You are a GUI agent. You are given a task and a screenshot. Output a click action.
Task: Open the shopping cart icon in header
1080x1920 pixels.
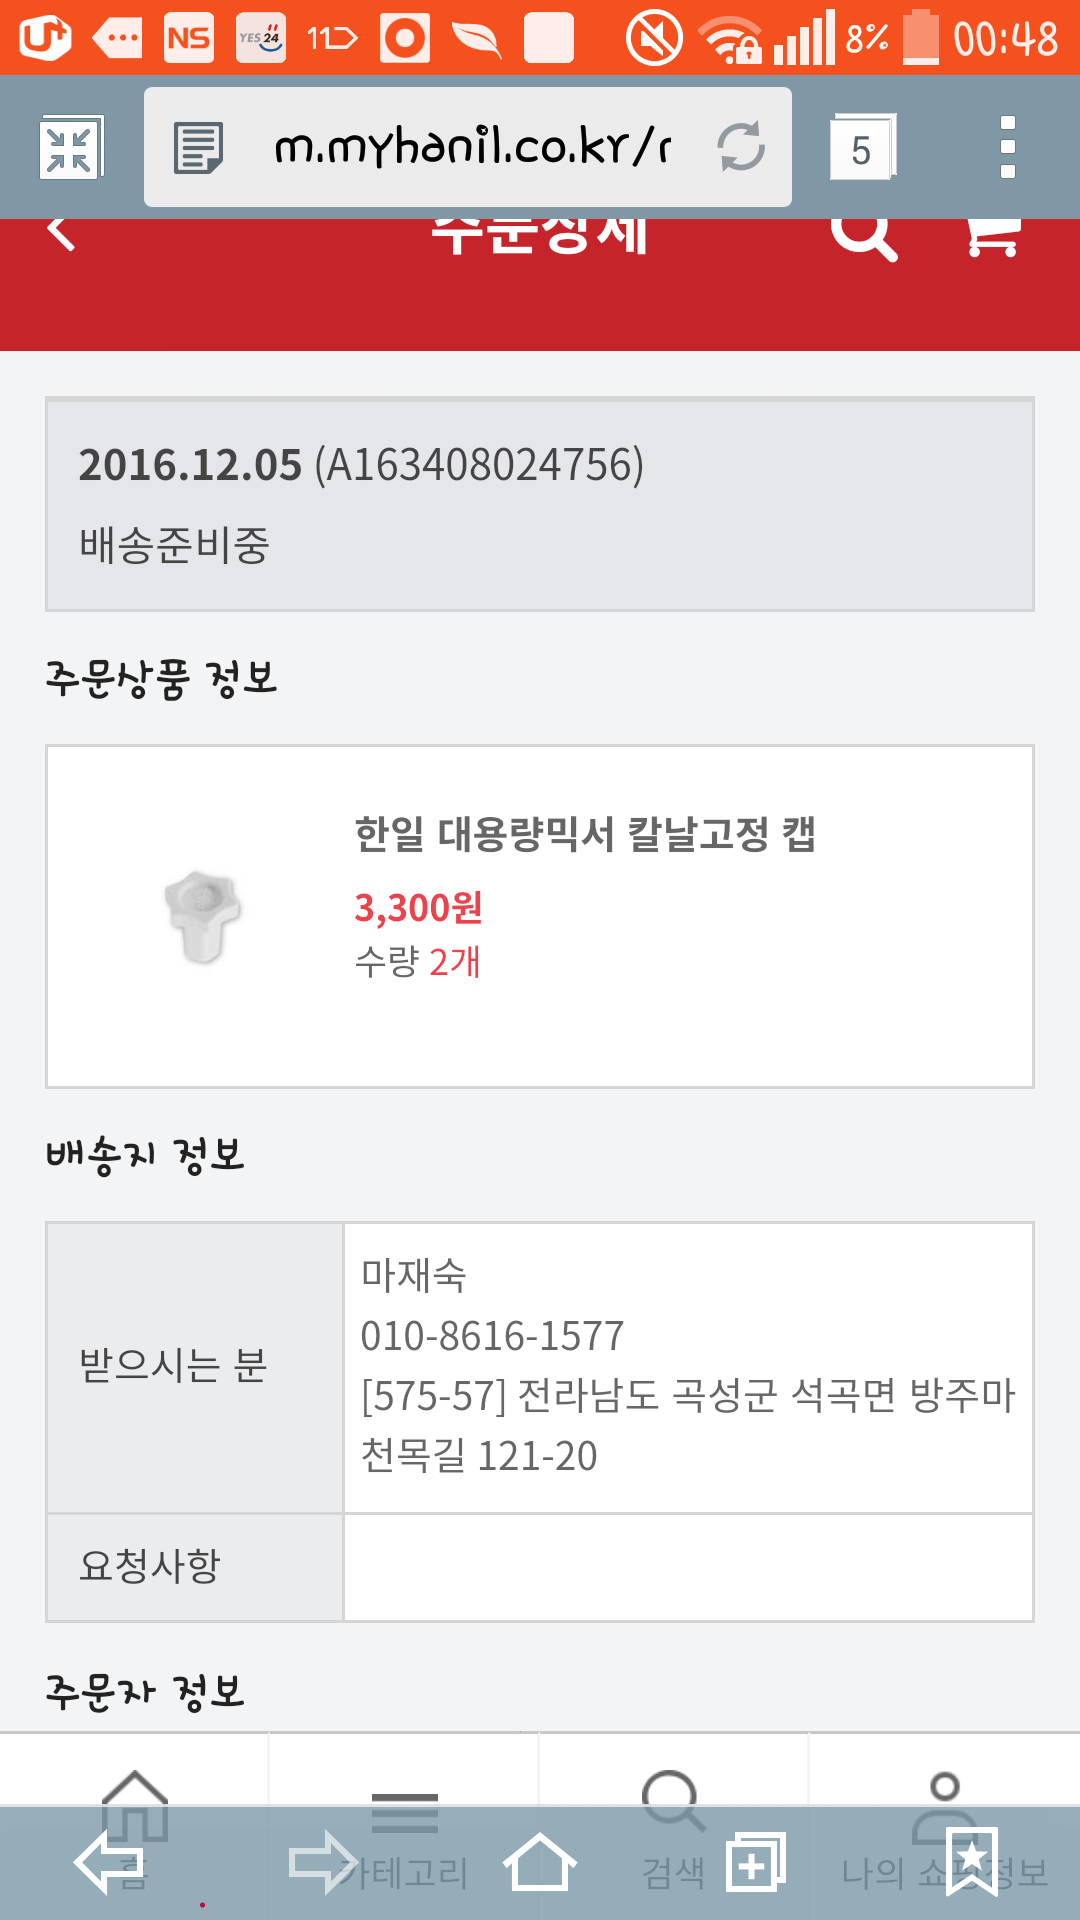992,236
